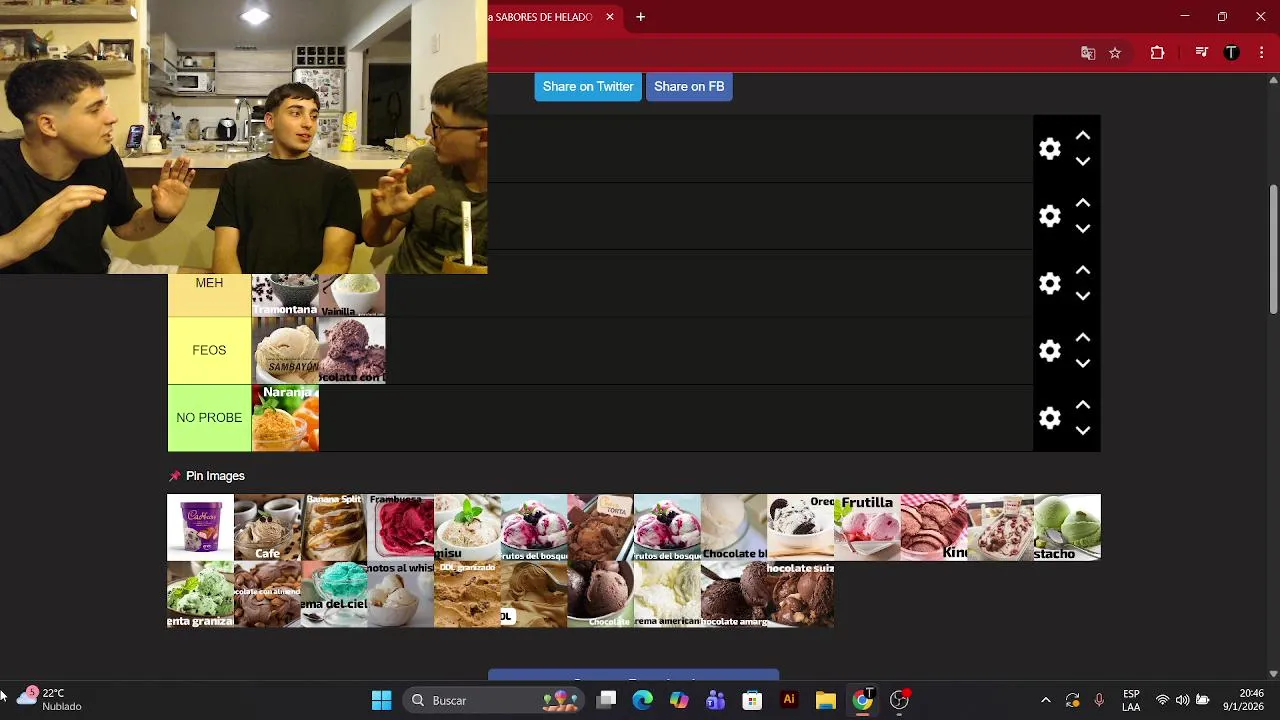This screenshot has width=1280, height=720.
Task: Click the battery icon in system tray
Action: [x=1203, y=700]
